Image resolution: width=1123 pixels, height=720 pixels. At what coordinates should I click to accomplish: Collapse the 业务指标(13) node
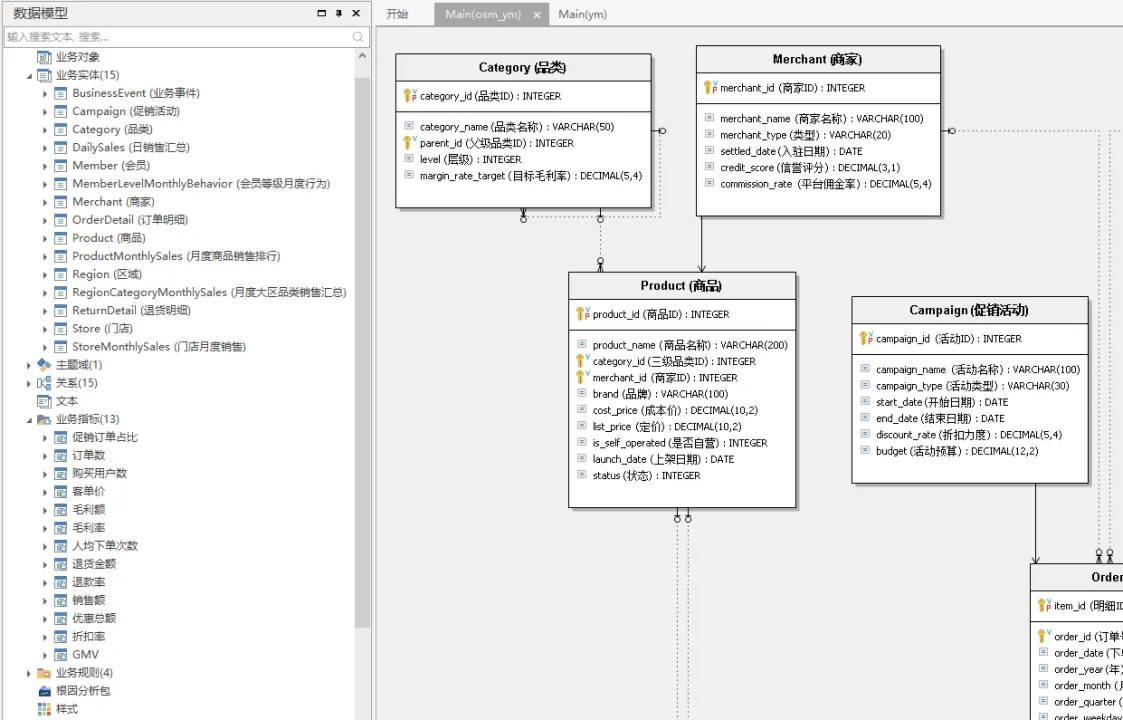(x=29, y=419)
